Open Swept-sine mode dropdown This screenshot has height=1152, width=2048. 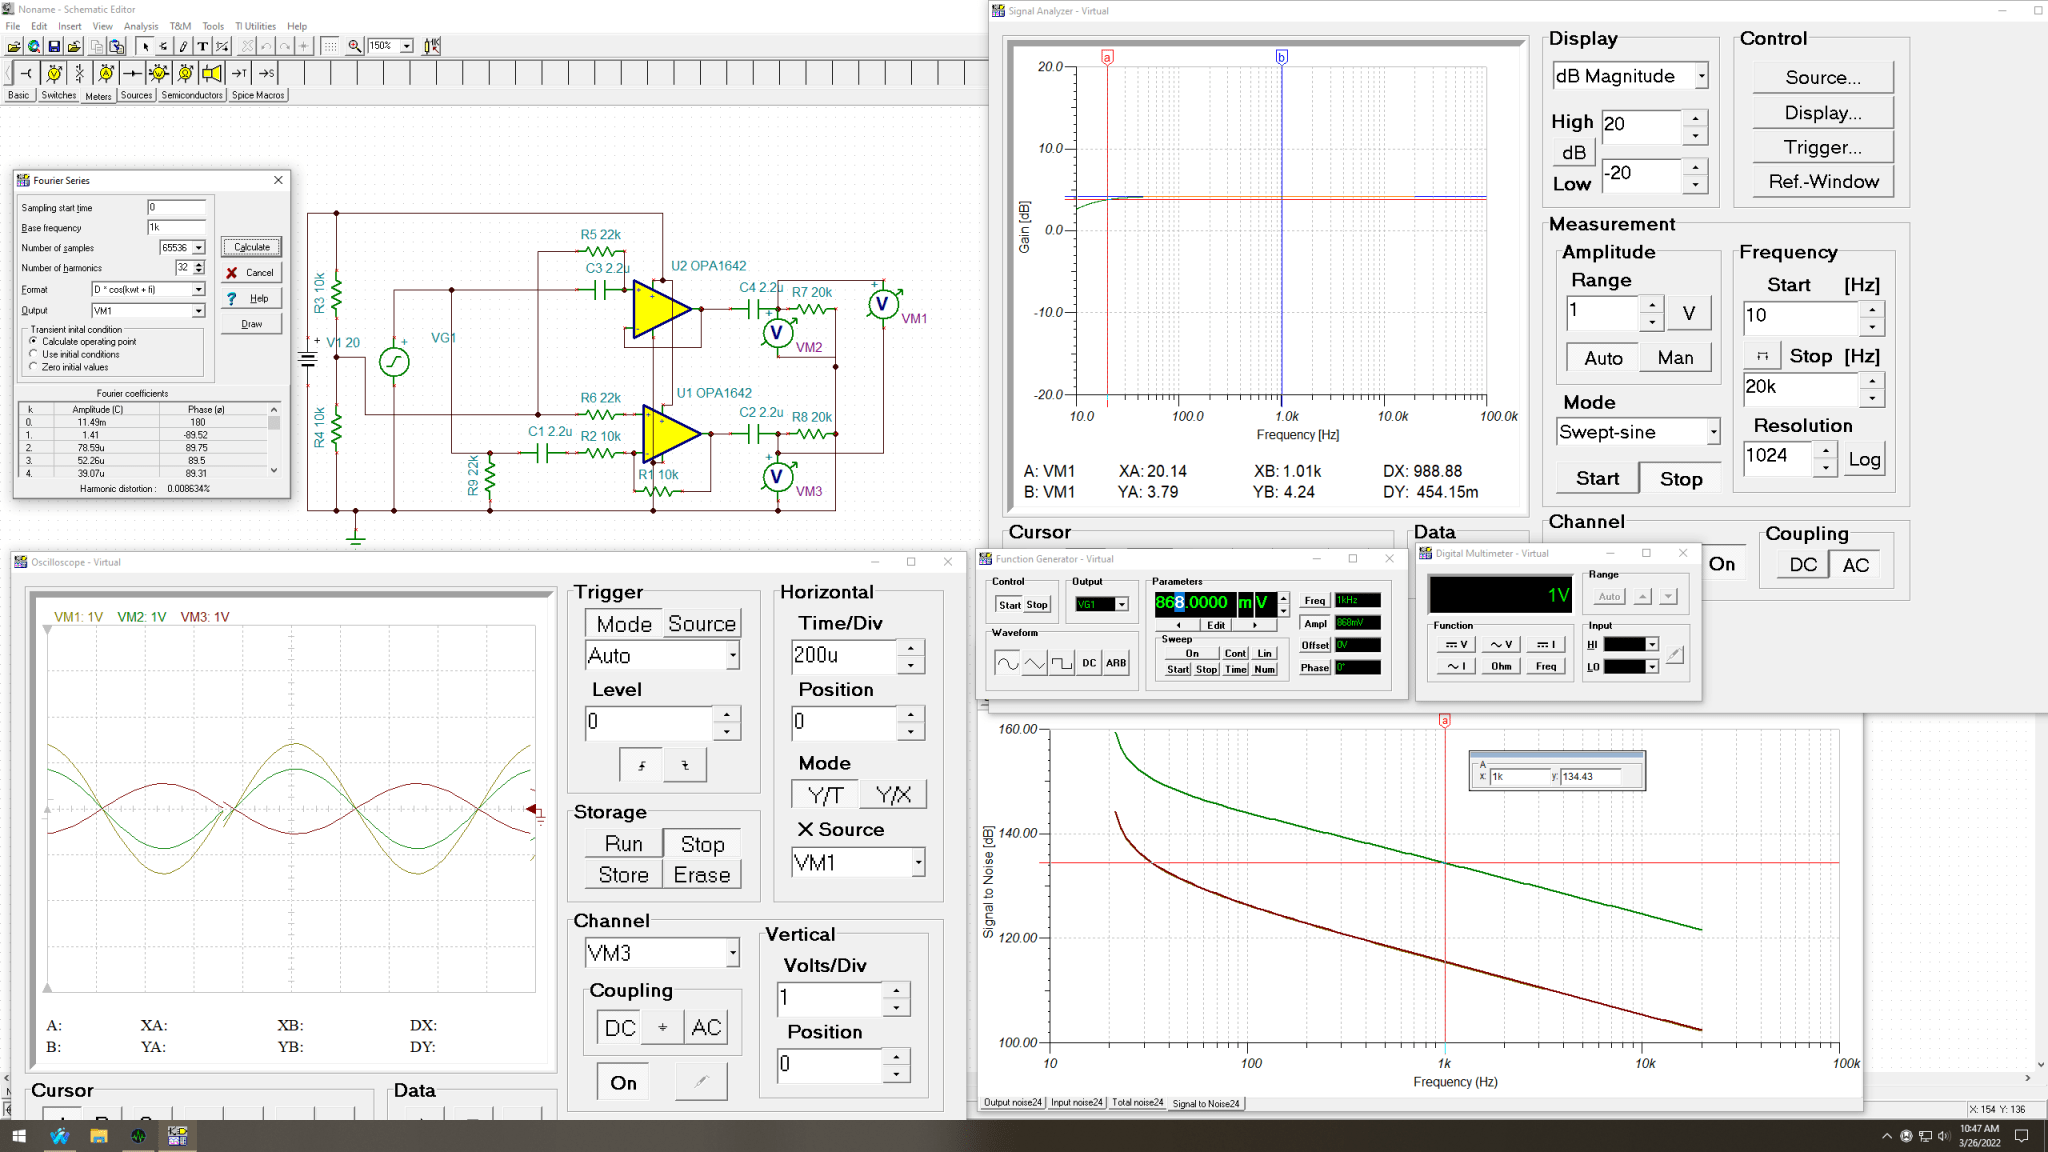click(x=1713, y=432)
